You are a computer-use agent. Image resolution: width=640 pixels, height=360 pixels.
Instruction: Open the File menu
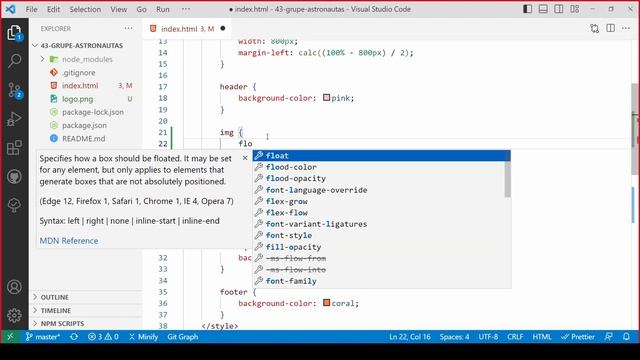point(31,9)
